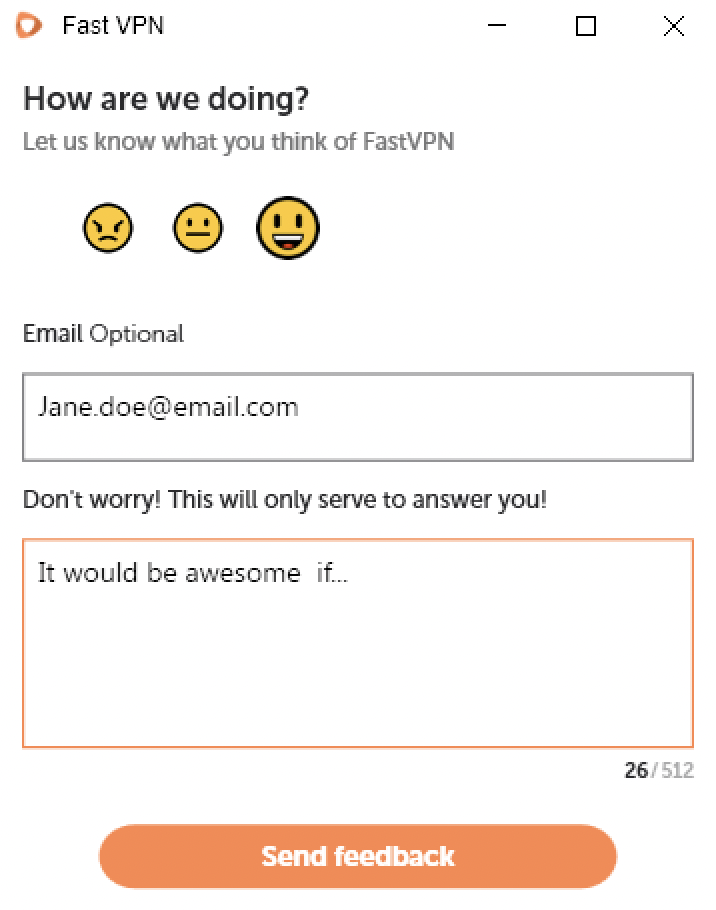Click into the feedback message text area
The height and width of the screenshot is (910, 716).
click(358, 643)
